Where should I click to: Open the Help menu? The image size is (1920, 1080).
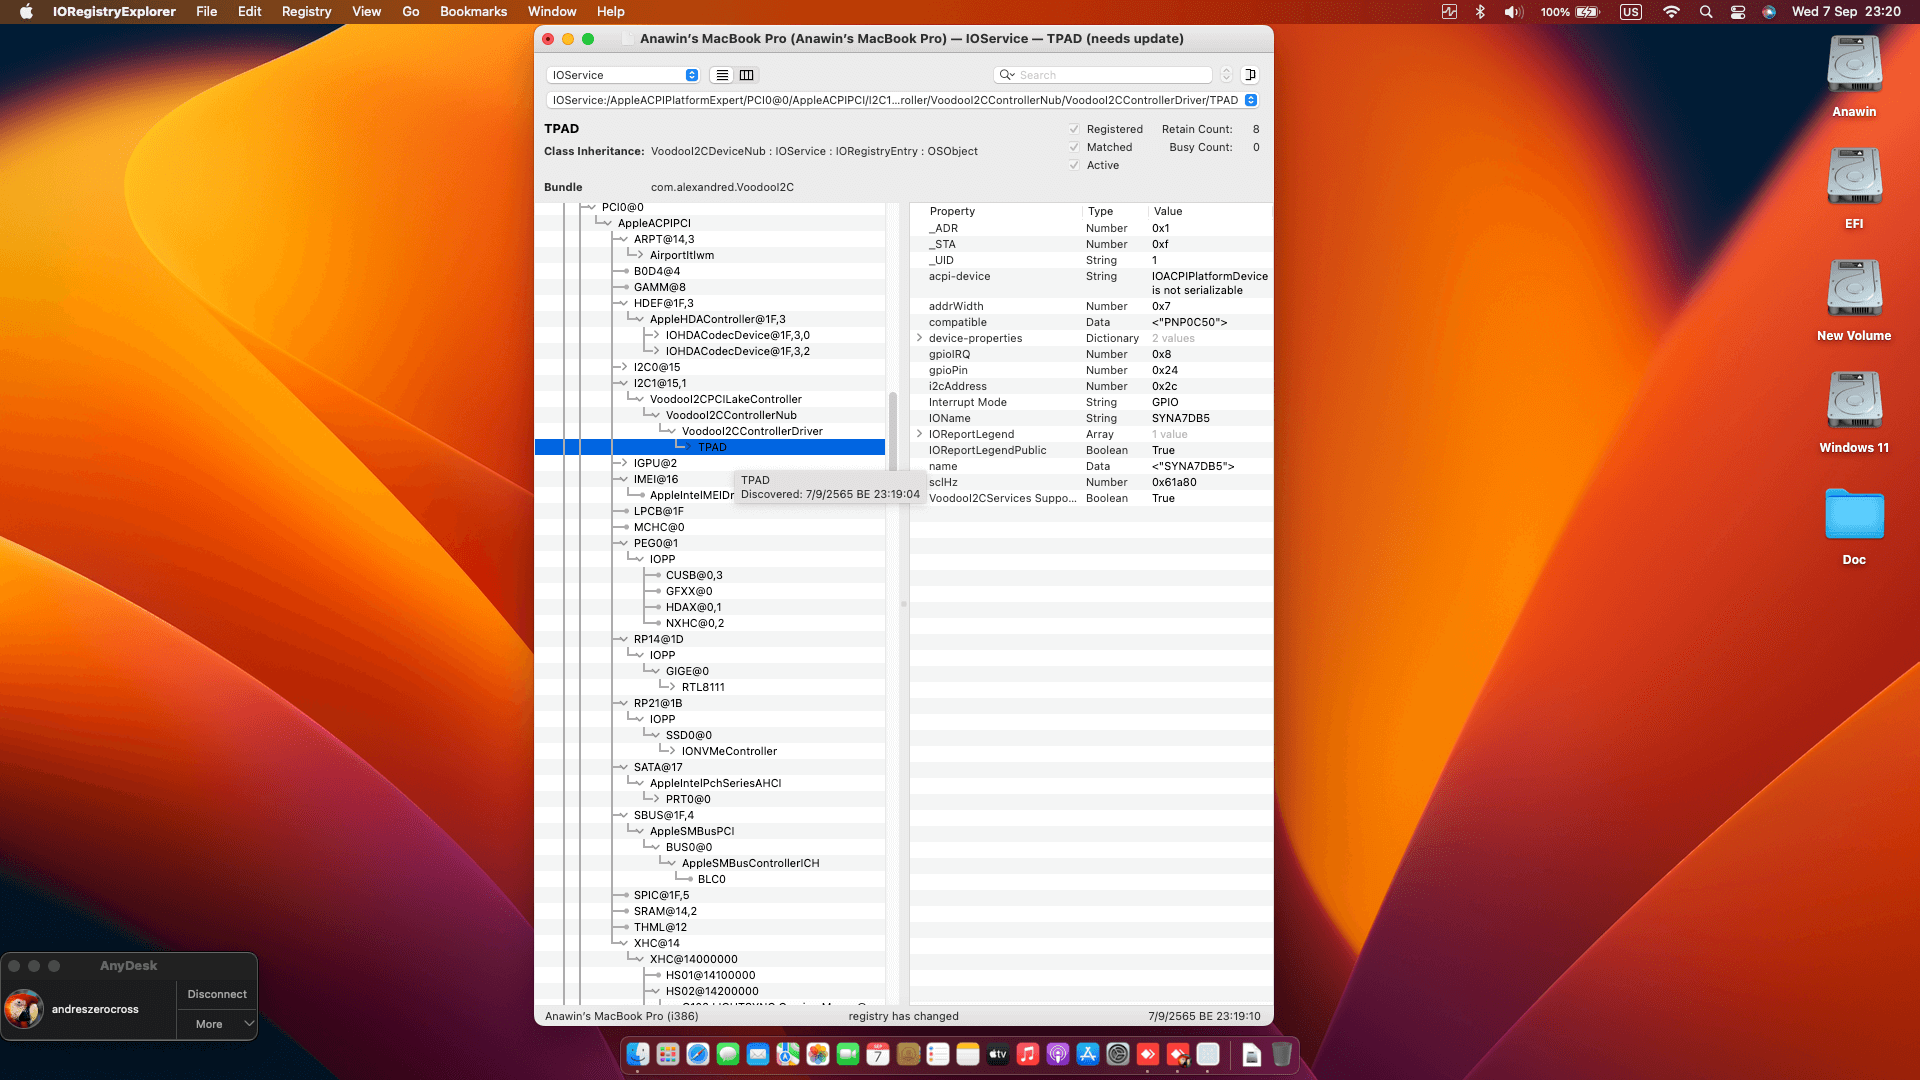(x=610, y=12)
